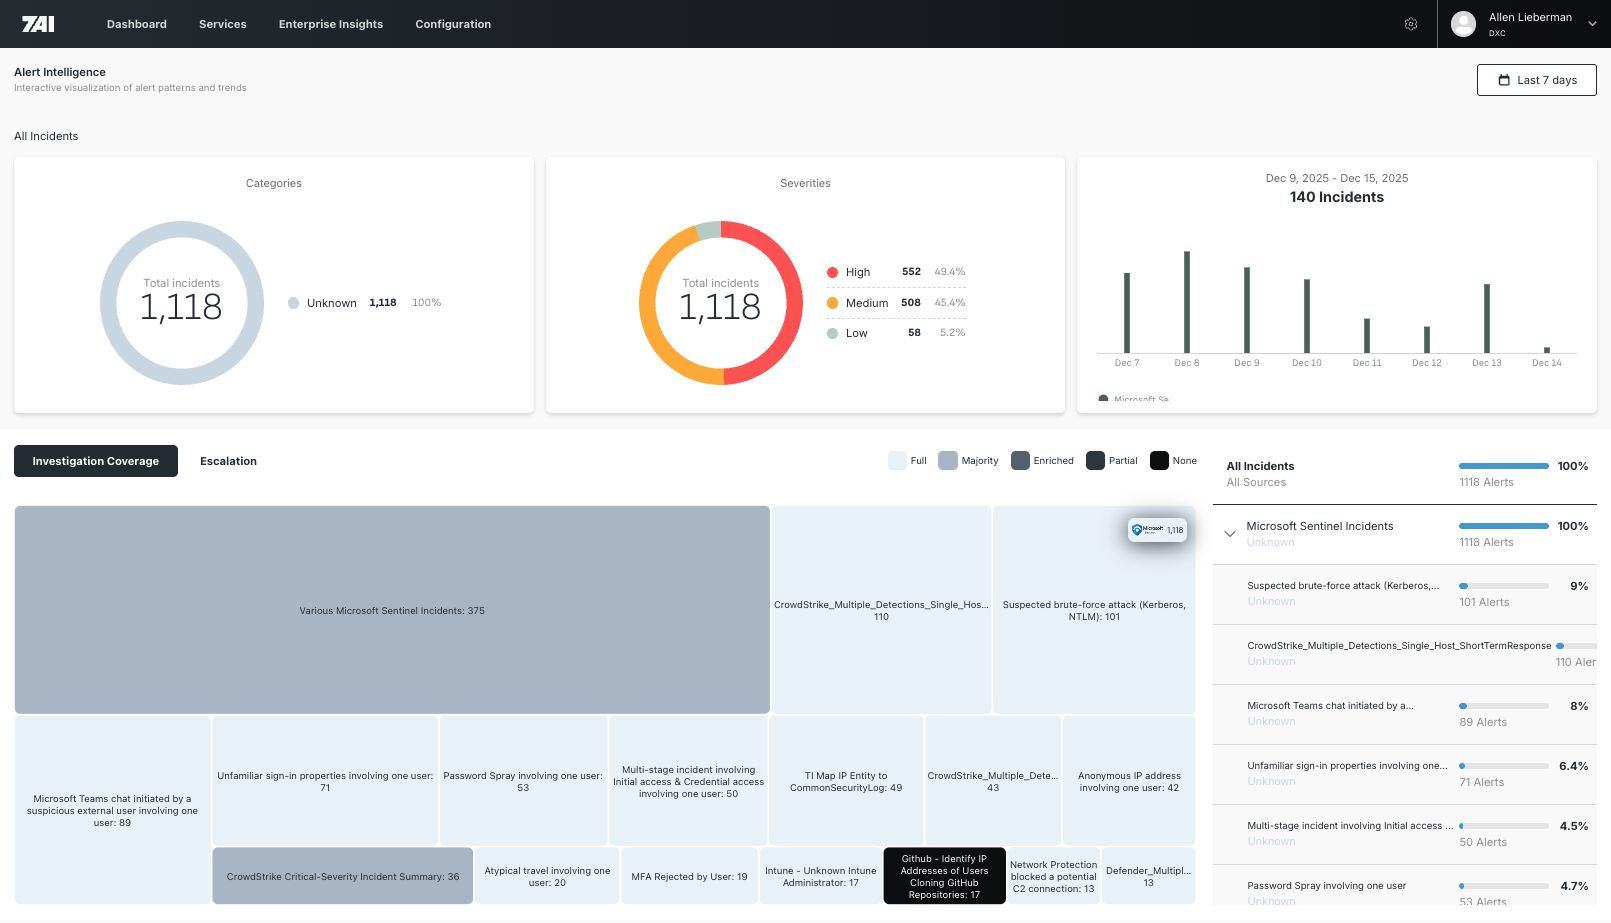The width and height of the screenshot is (1611, 923).
Task: Click the Dec 13 bar in incidents chart
Action: (x=1487, y=318)
